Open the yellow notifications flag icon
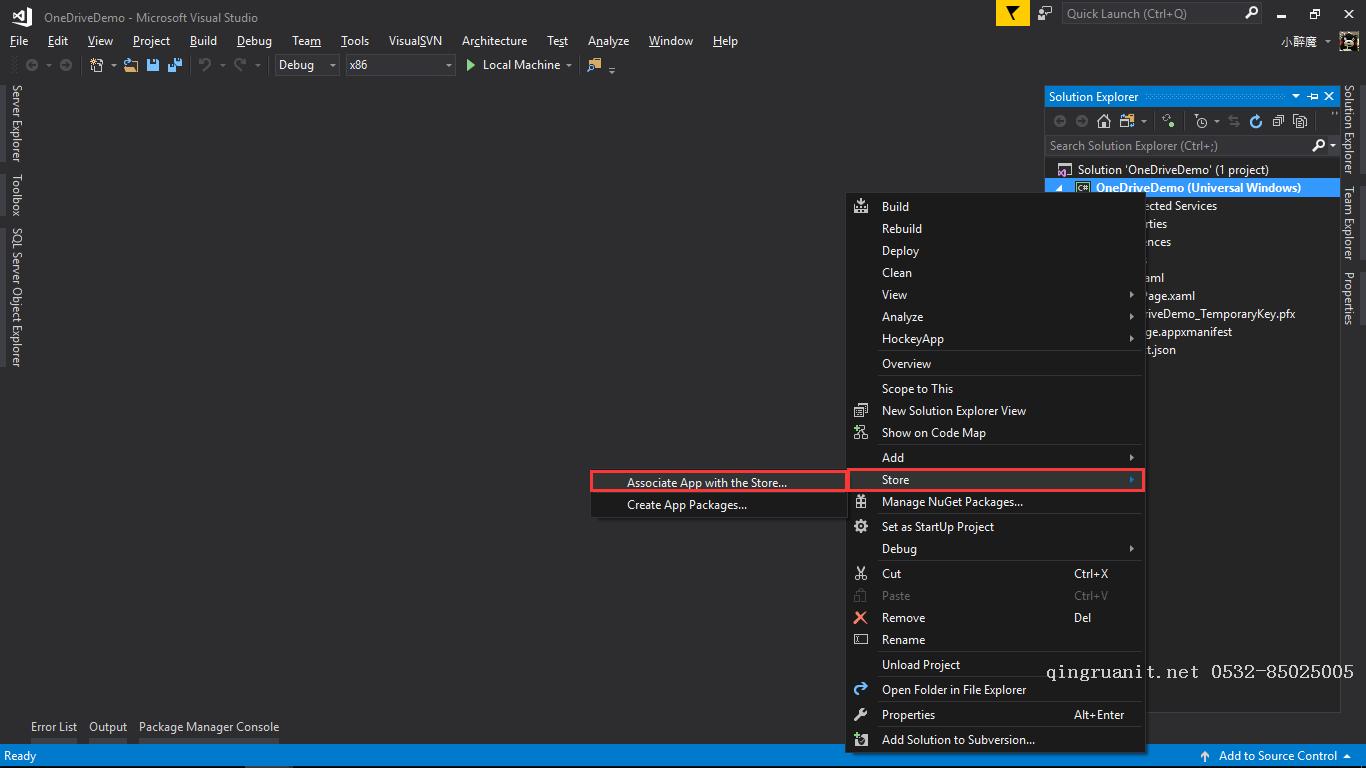1366x768 pixels. 1013,13
